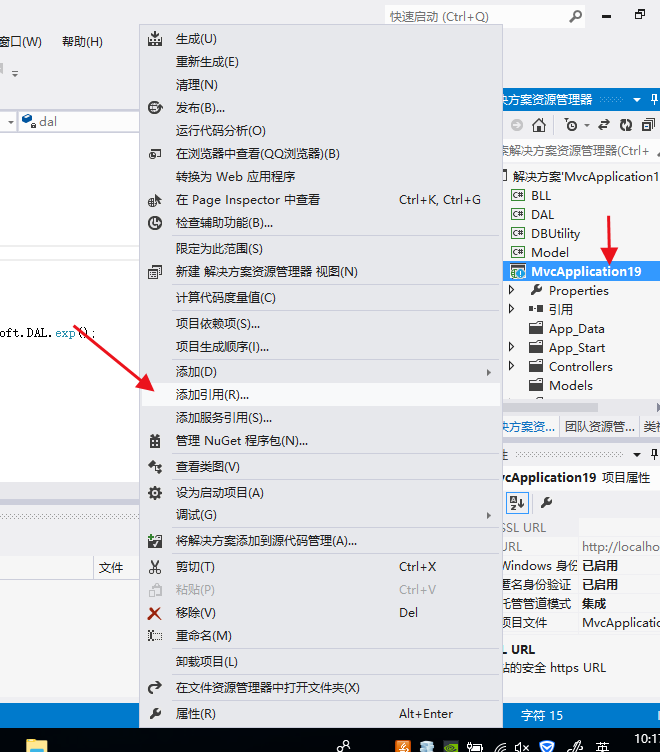660x752 pixels.
Task: Click the new Solution Explorer view icon
Action: (x=154, y=272)
